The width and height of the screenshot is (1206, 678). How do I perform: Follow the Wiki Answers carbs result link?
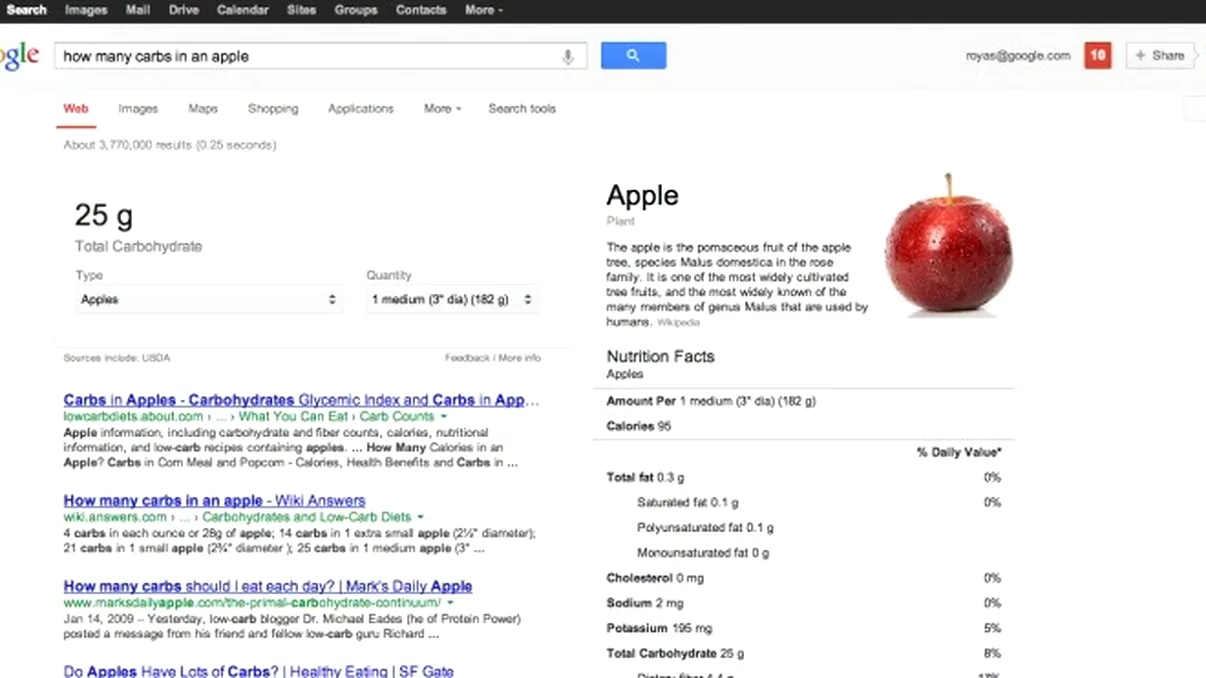tap(214, 500)
